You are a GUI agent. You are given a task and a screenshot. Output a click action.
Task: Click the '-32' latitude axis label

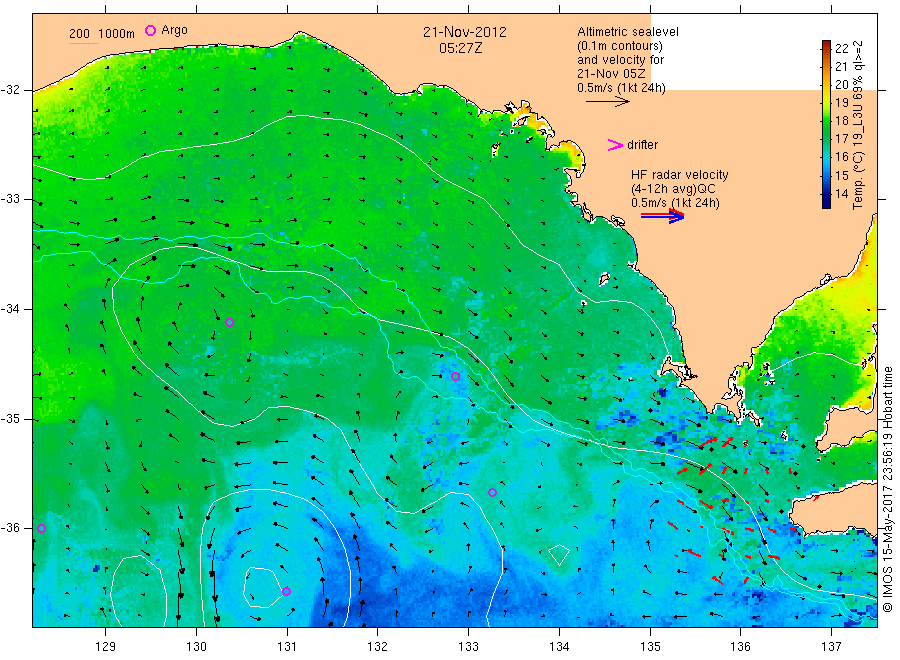point(10,90)
